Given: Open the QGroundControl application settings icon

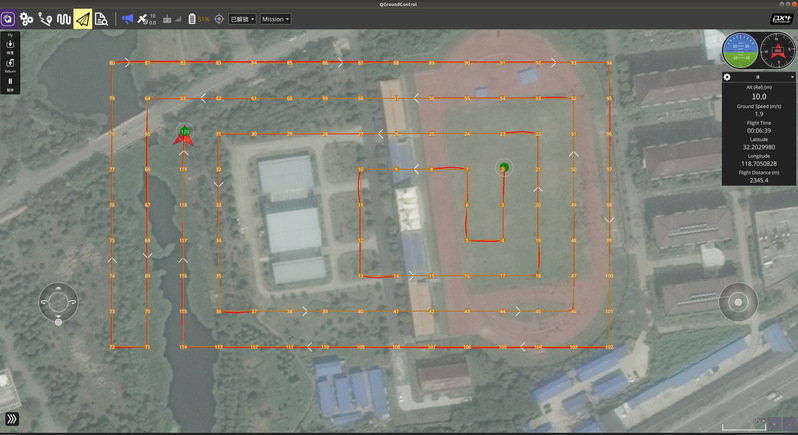Looking at the screenshot, I should point(9,18).
